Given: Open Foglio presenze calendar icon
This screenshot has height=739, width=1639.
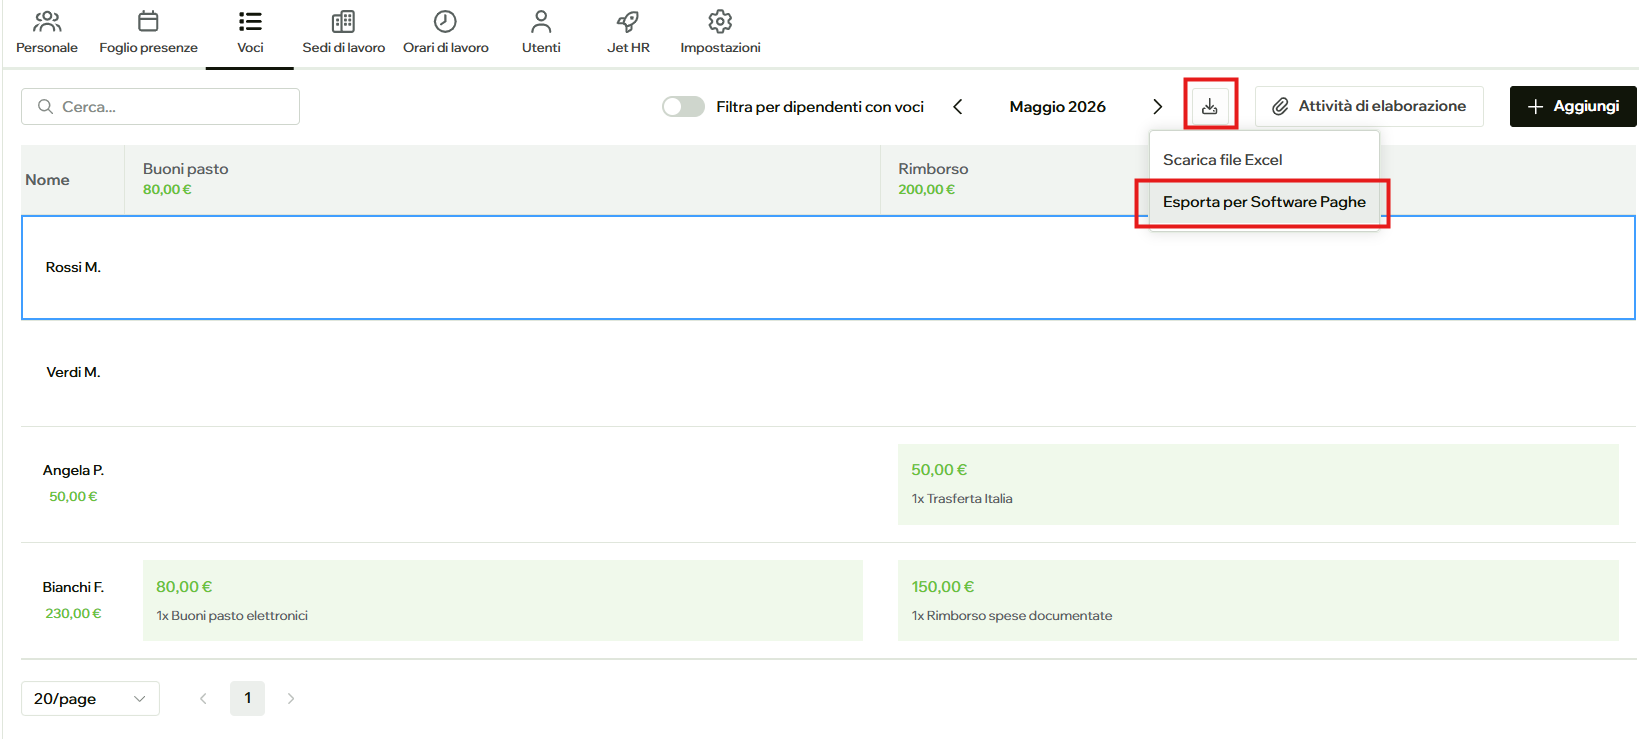Looking at the screenshot, I should tap(148, 21).
